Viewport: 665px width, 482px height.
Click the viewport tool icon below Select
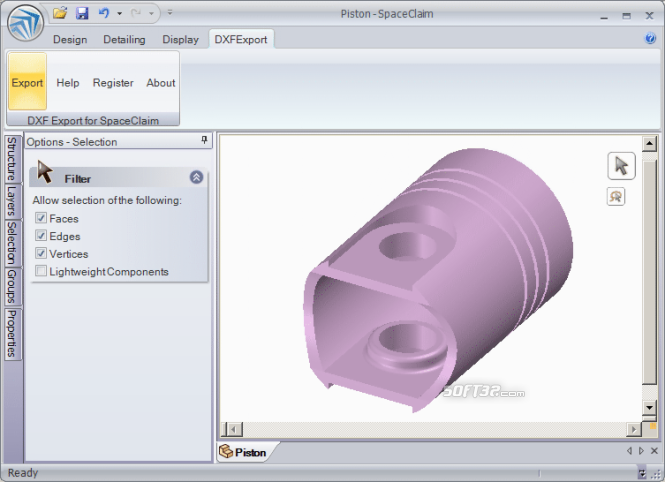[616, 197]
